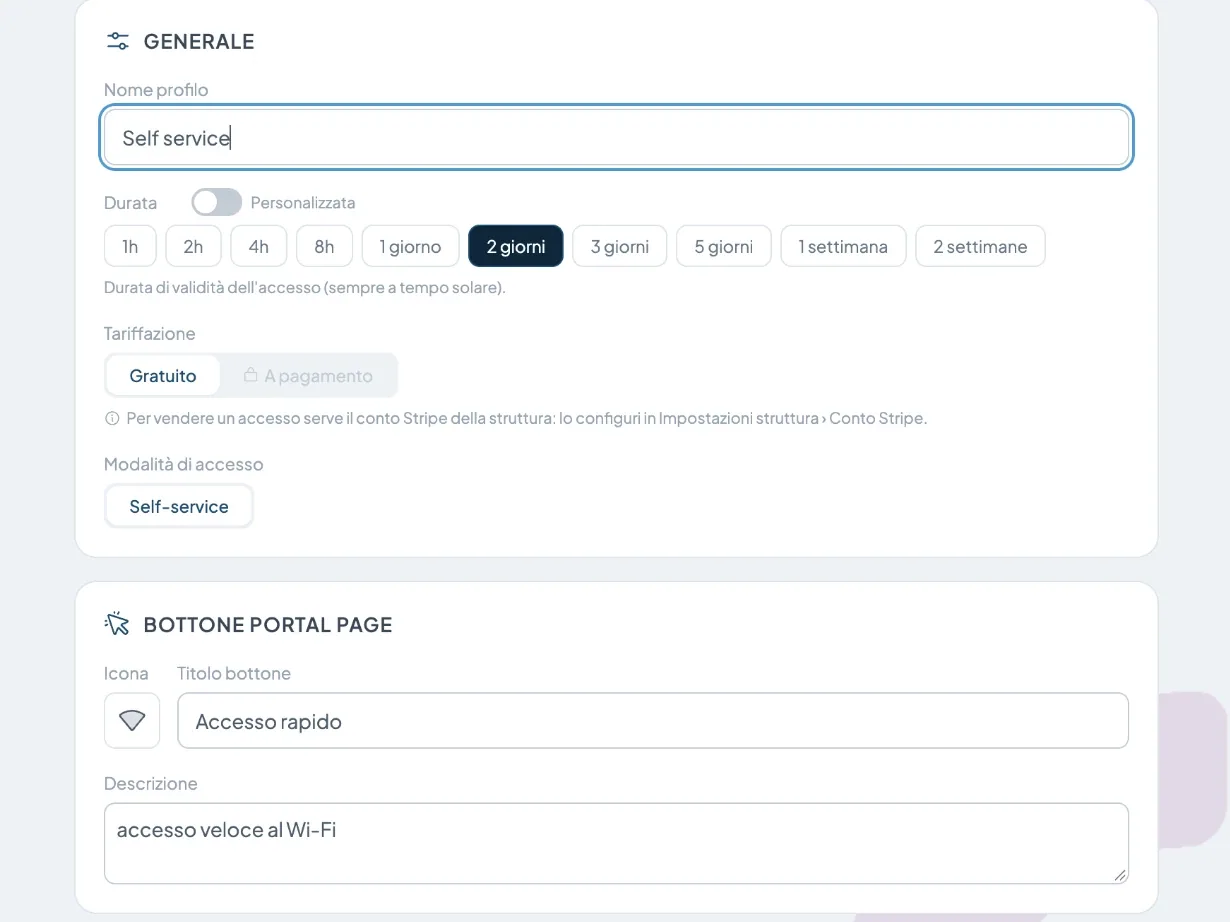Click the Titolo bottone field
Viewport: 1230px width, 922px height.
tap(653, 720)
